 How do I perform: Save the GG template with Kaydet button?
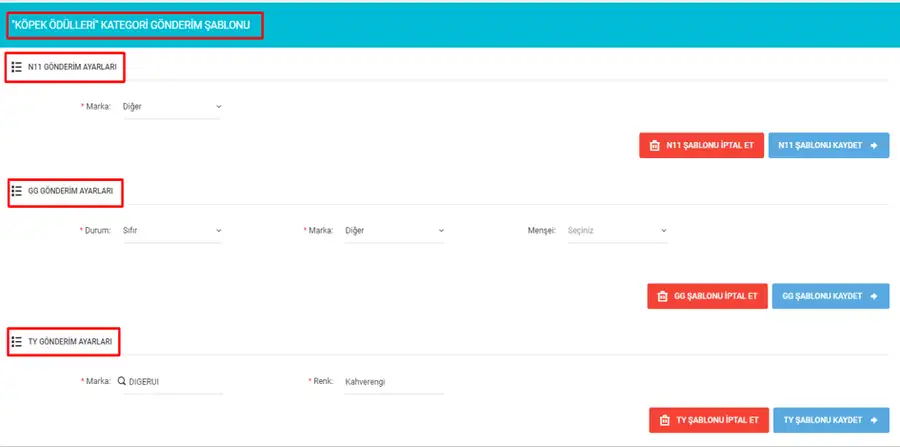click(831, 296)
